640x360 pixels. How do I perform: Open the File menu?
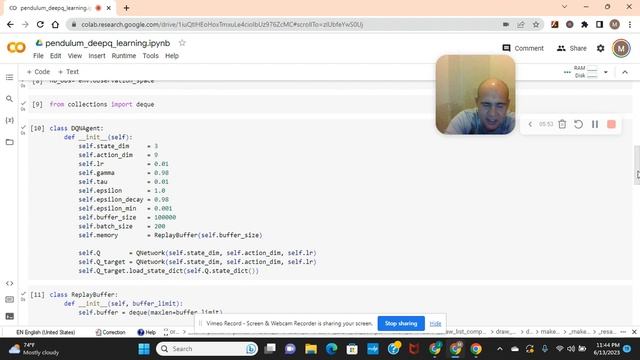pos(38,56)
